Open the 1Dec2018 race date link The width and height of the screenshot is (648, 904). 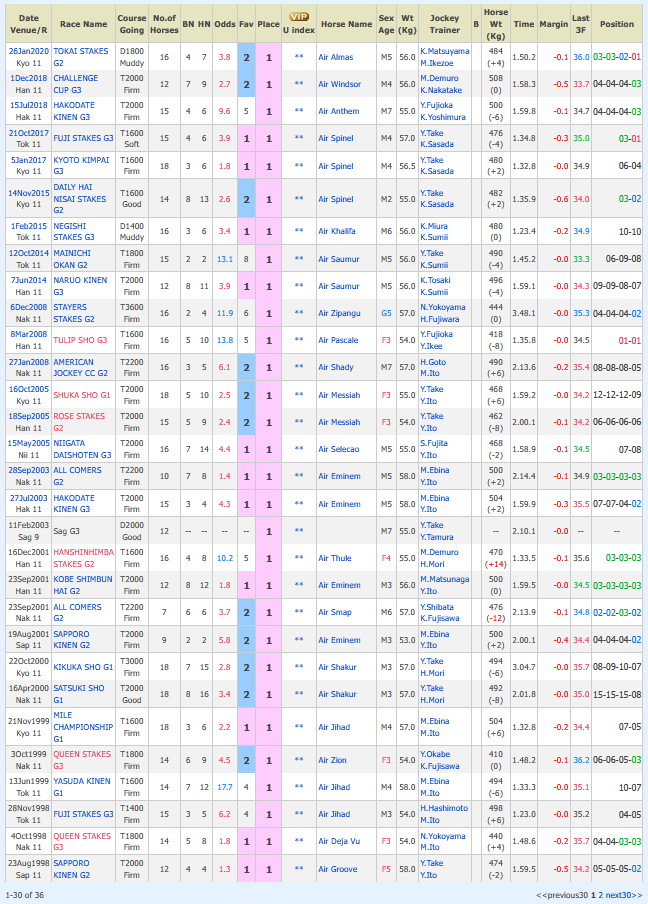[29, 78]
